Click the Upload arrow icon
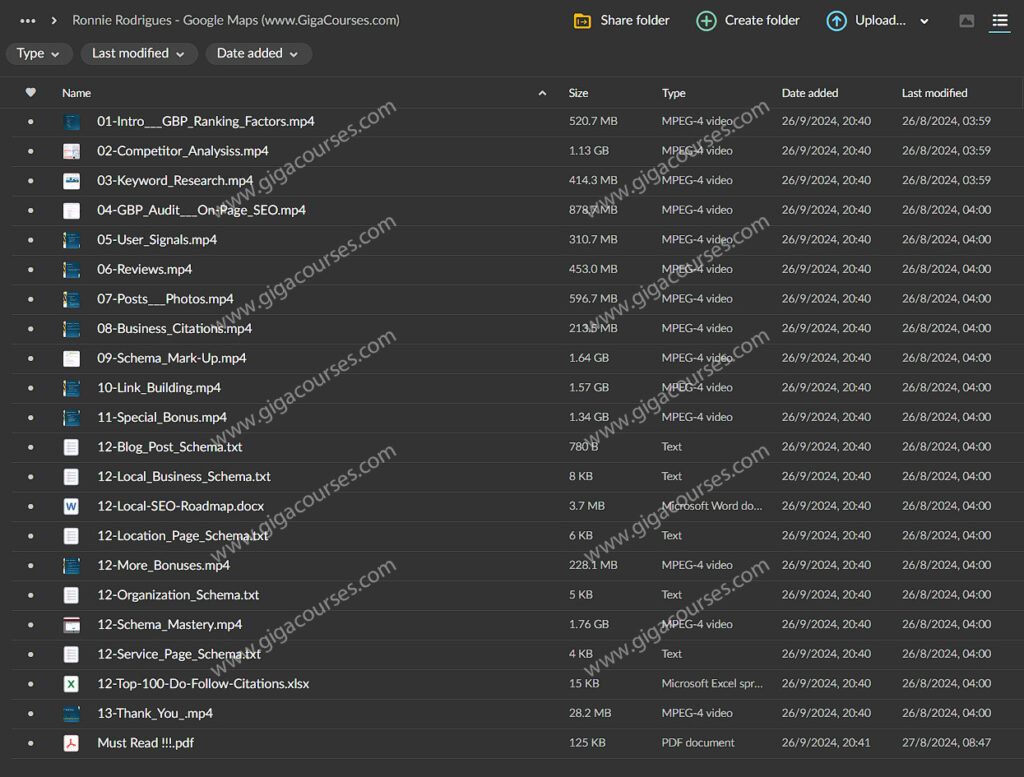This screenshot has height=777, width=1024. (836, 21)
